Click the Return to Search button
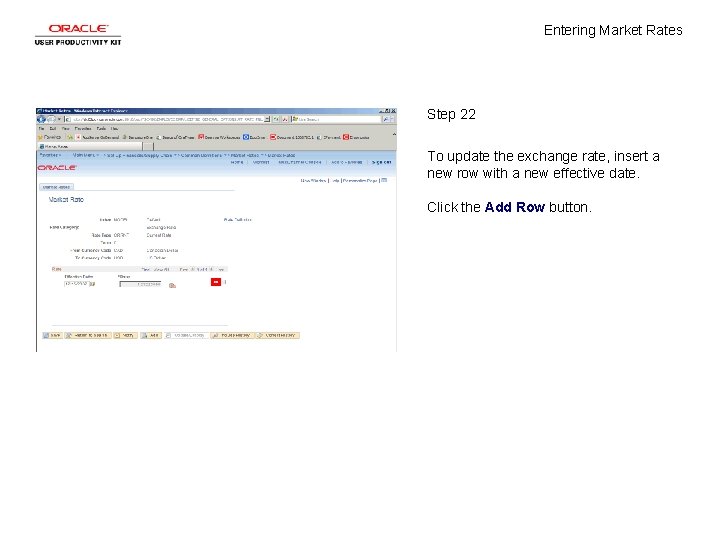 88,336
